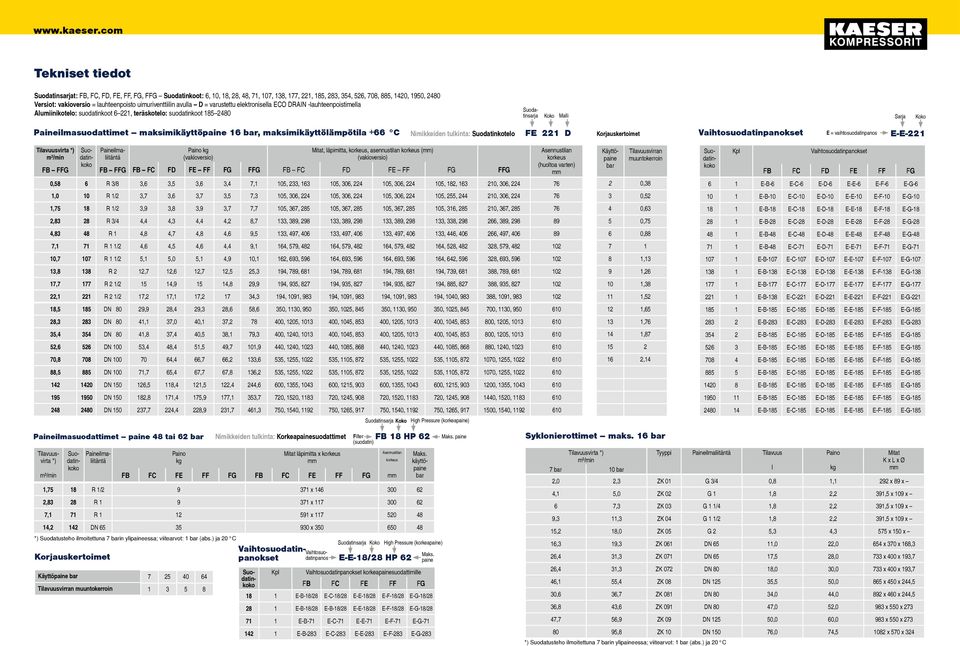Click replacement element cell 'E-B-6'

[x=767, y=184]
